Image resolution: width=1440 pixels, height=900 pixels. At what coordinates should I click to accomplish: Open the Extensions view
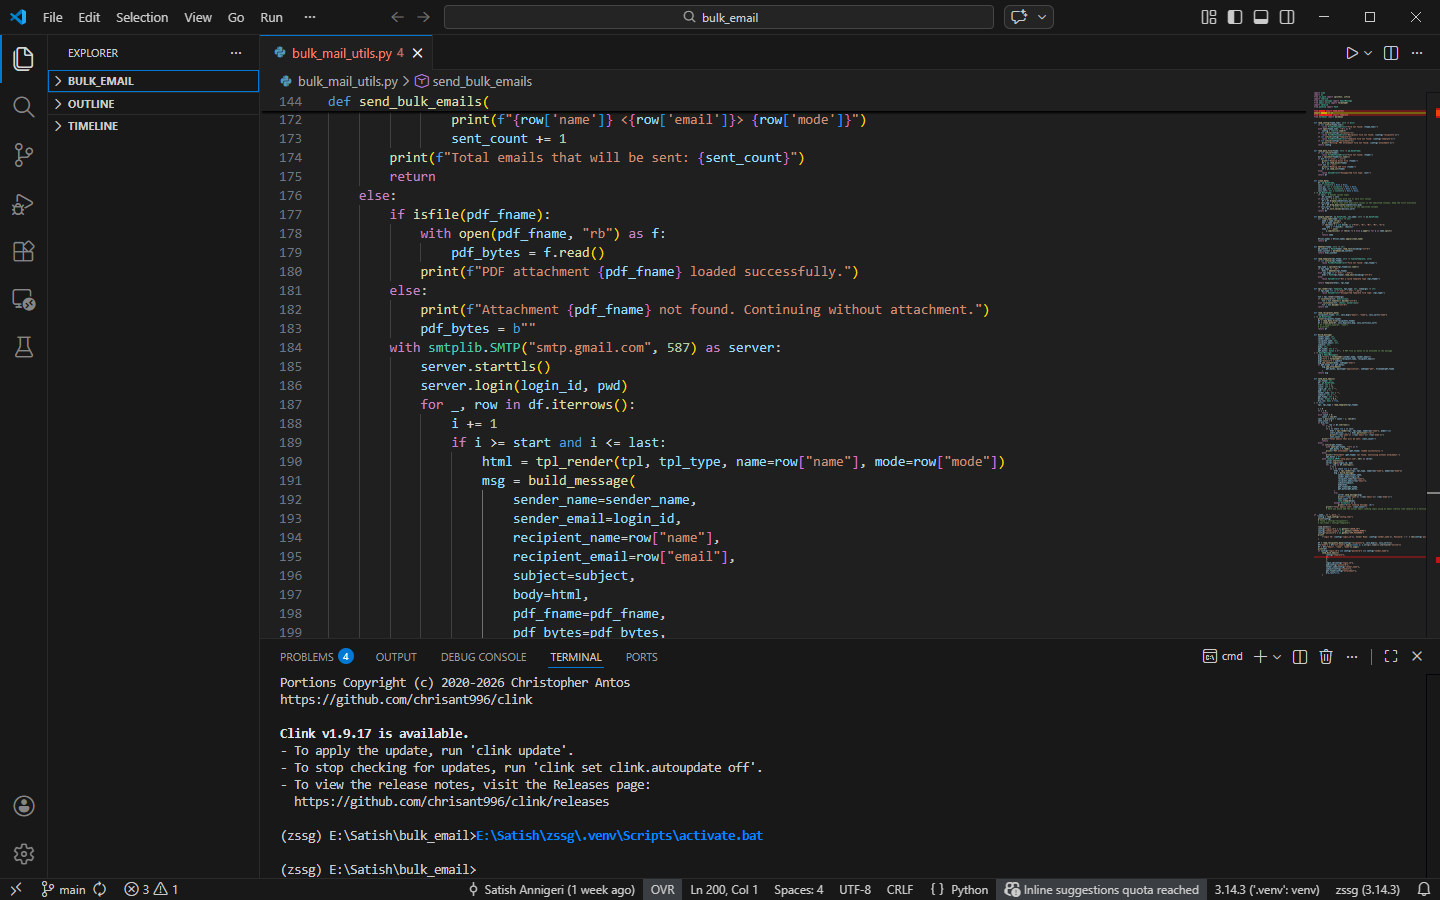(24, 251)
